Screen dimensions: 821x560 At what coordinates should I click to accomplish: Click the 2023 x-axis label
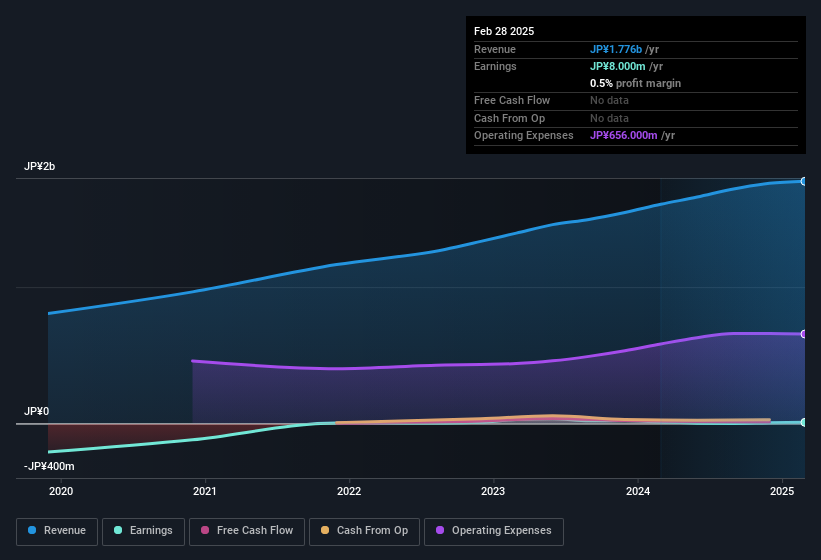pyautogui.click(x=493, y=491)
